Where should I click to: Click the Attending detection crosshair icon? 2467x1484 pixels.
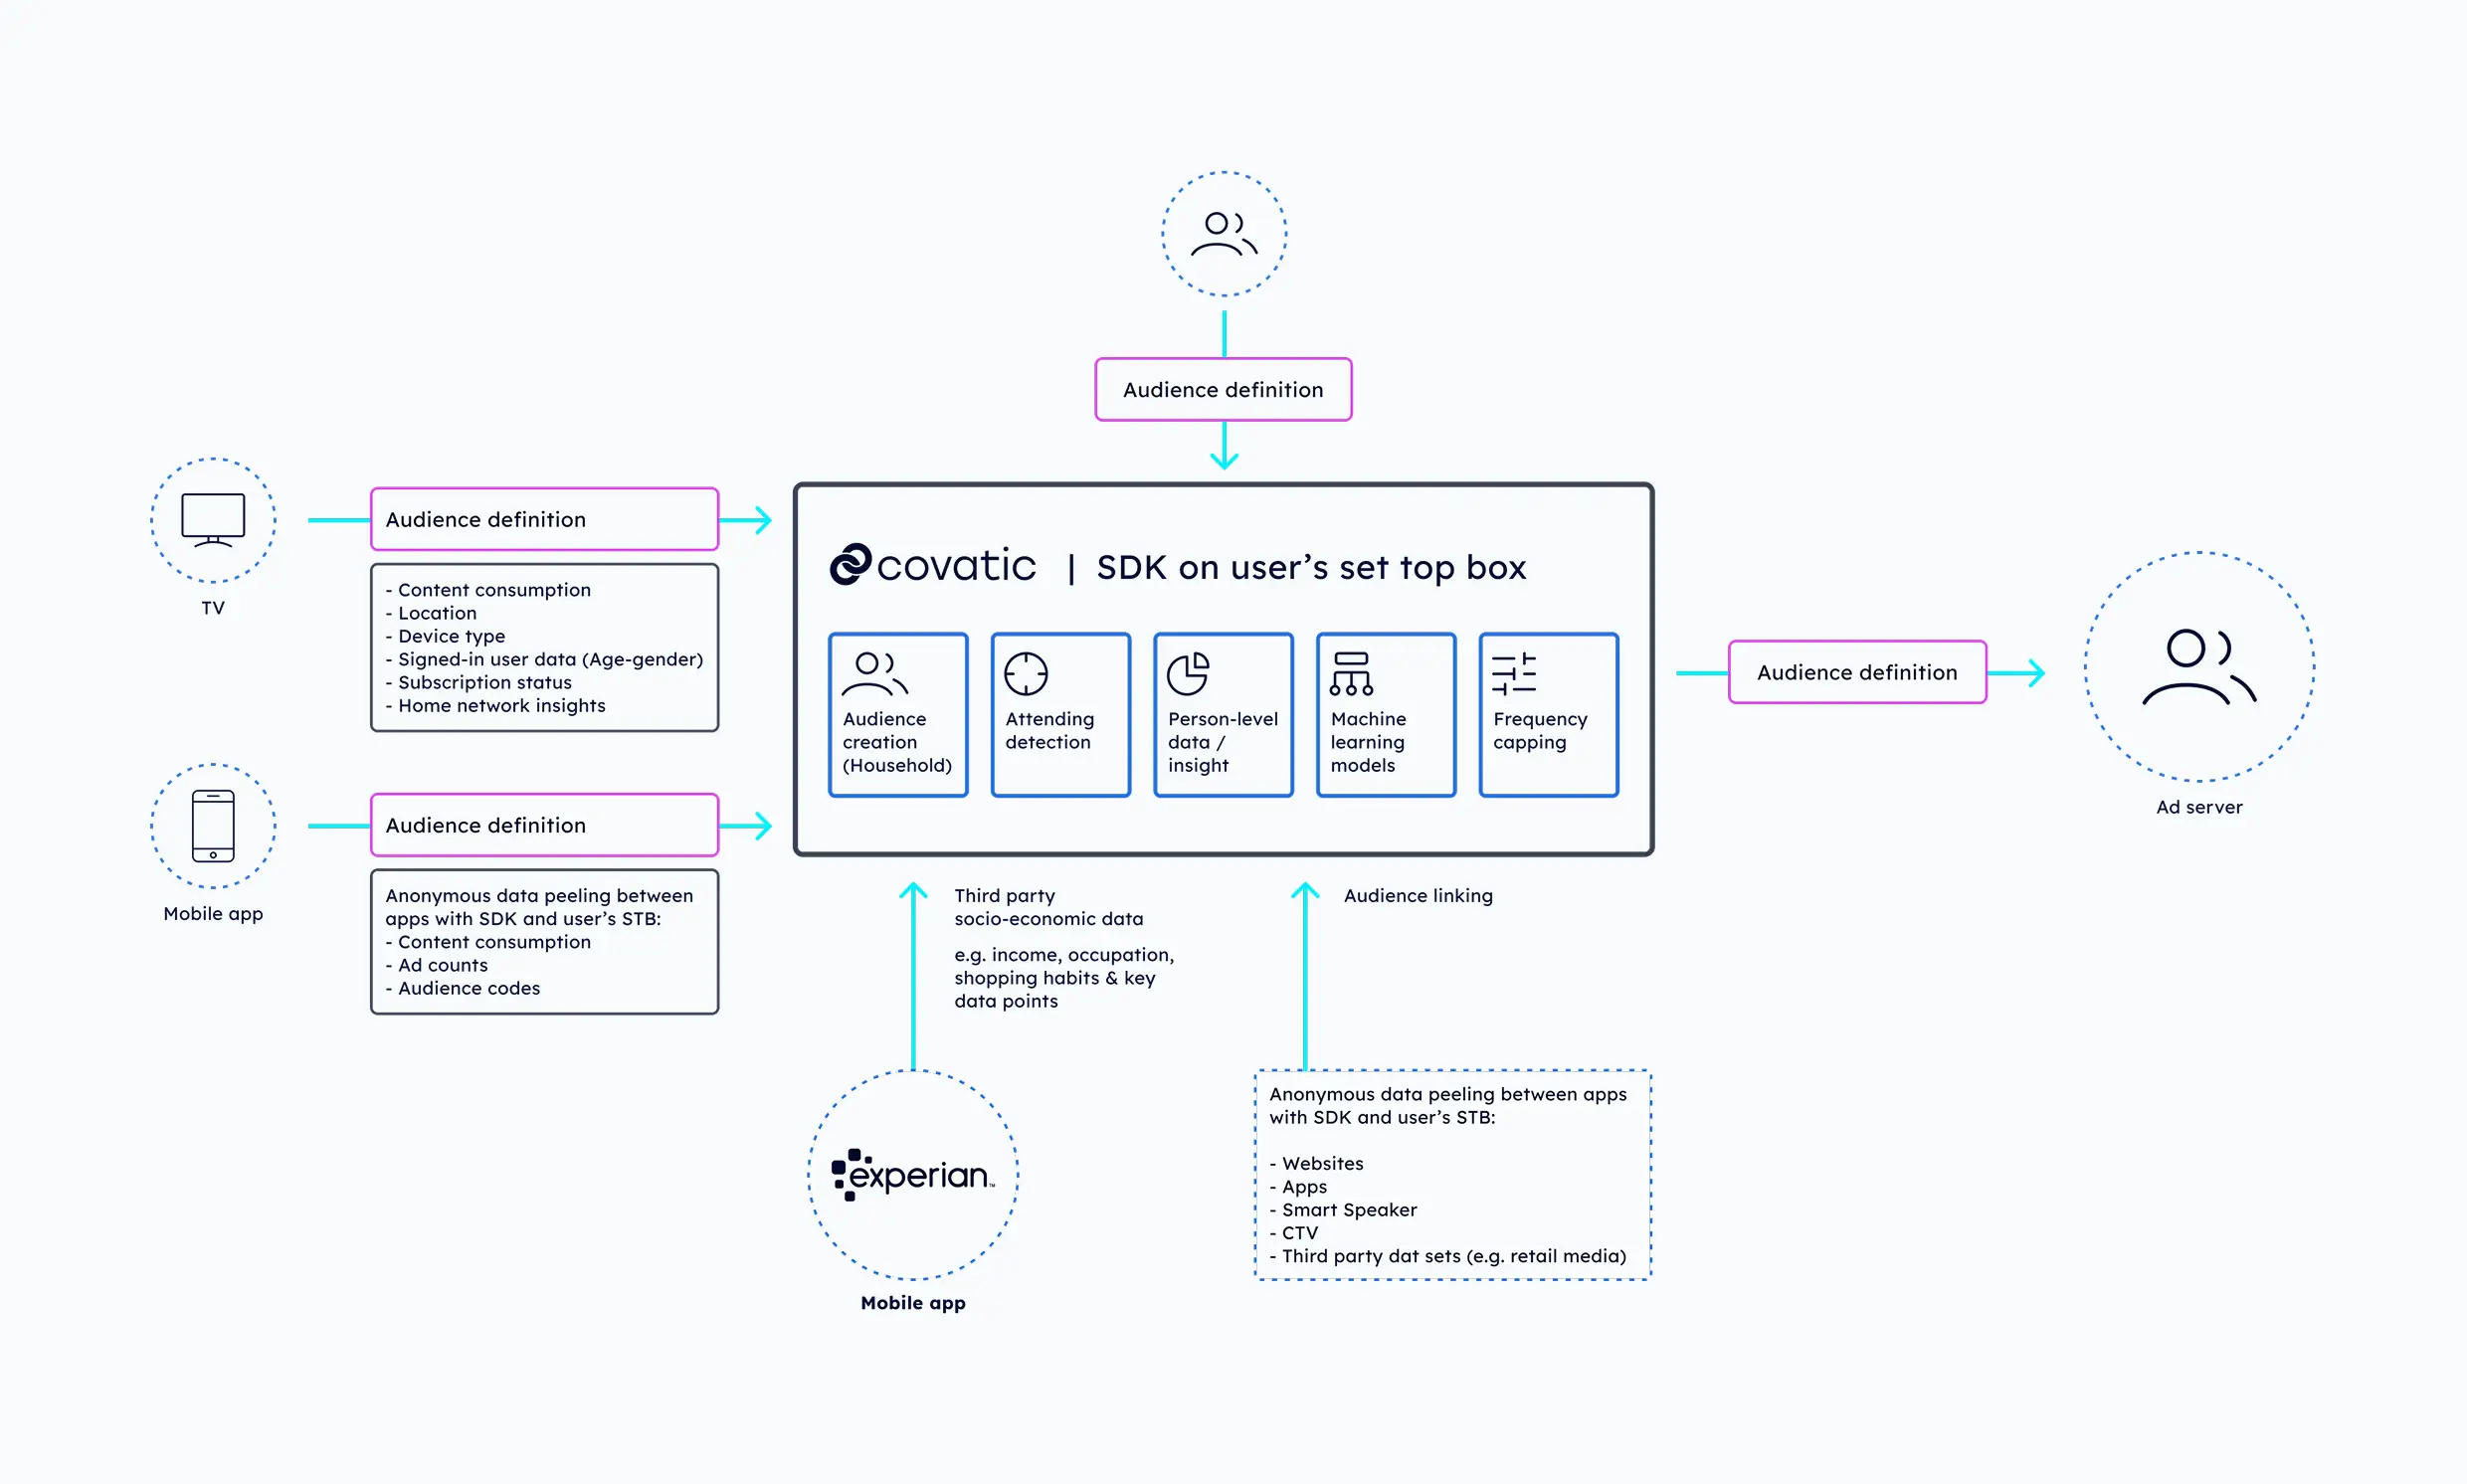(x=1026, y=674)
